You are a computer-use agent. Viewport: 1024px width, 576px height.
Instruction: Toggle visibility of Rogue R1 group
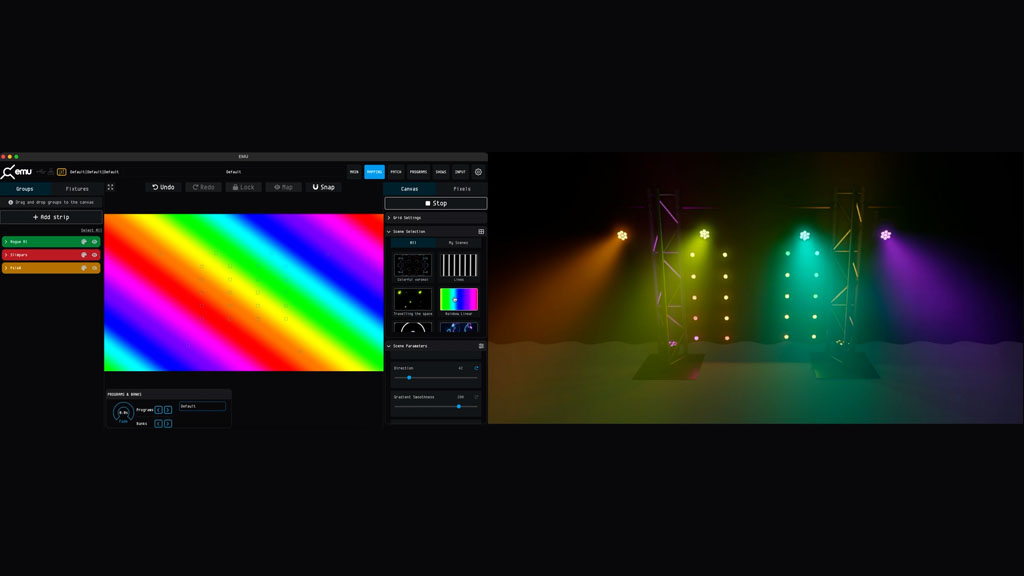[x=95, y=242]
